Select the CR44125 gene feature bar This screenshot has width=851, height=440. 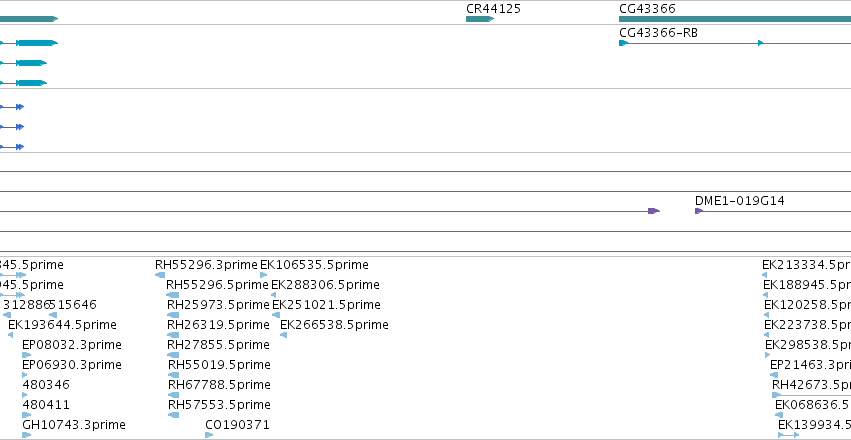tap(480, 19)
